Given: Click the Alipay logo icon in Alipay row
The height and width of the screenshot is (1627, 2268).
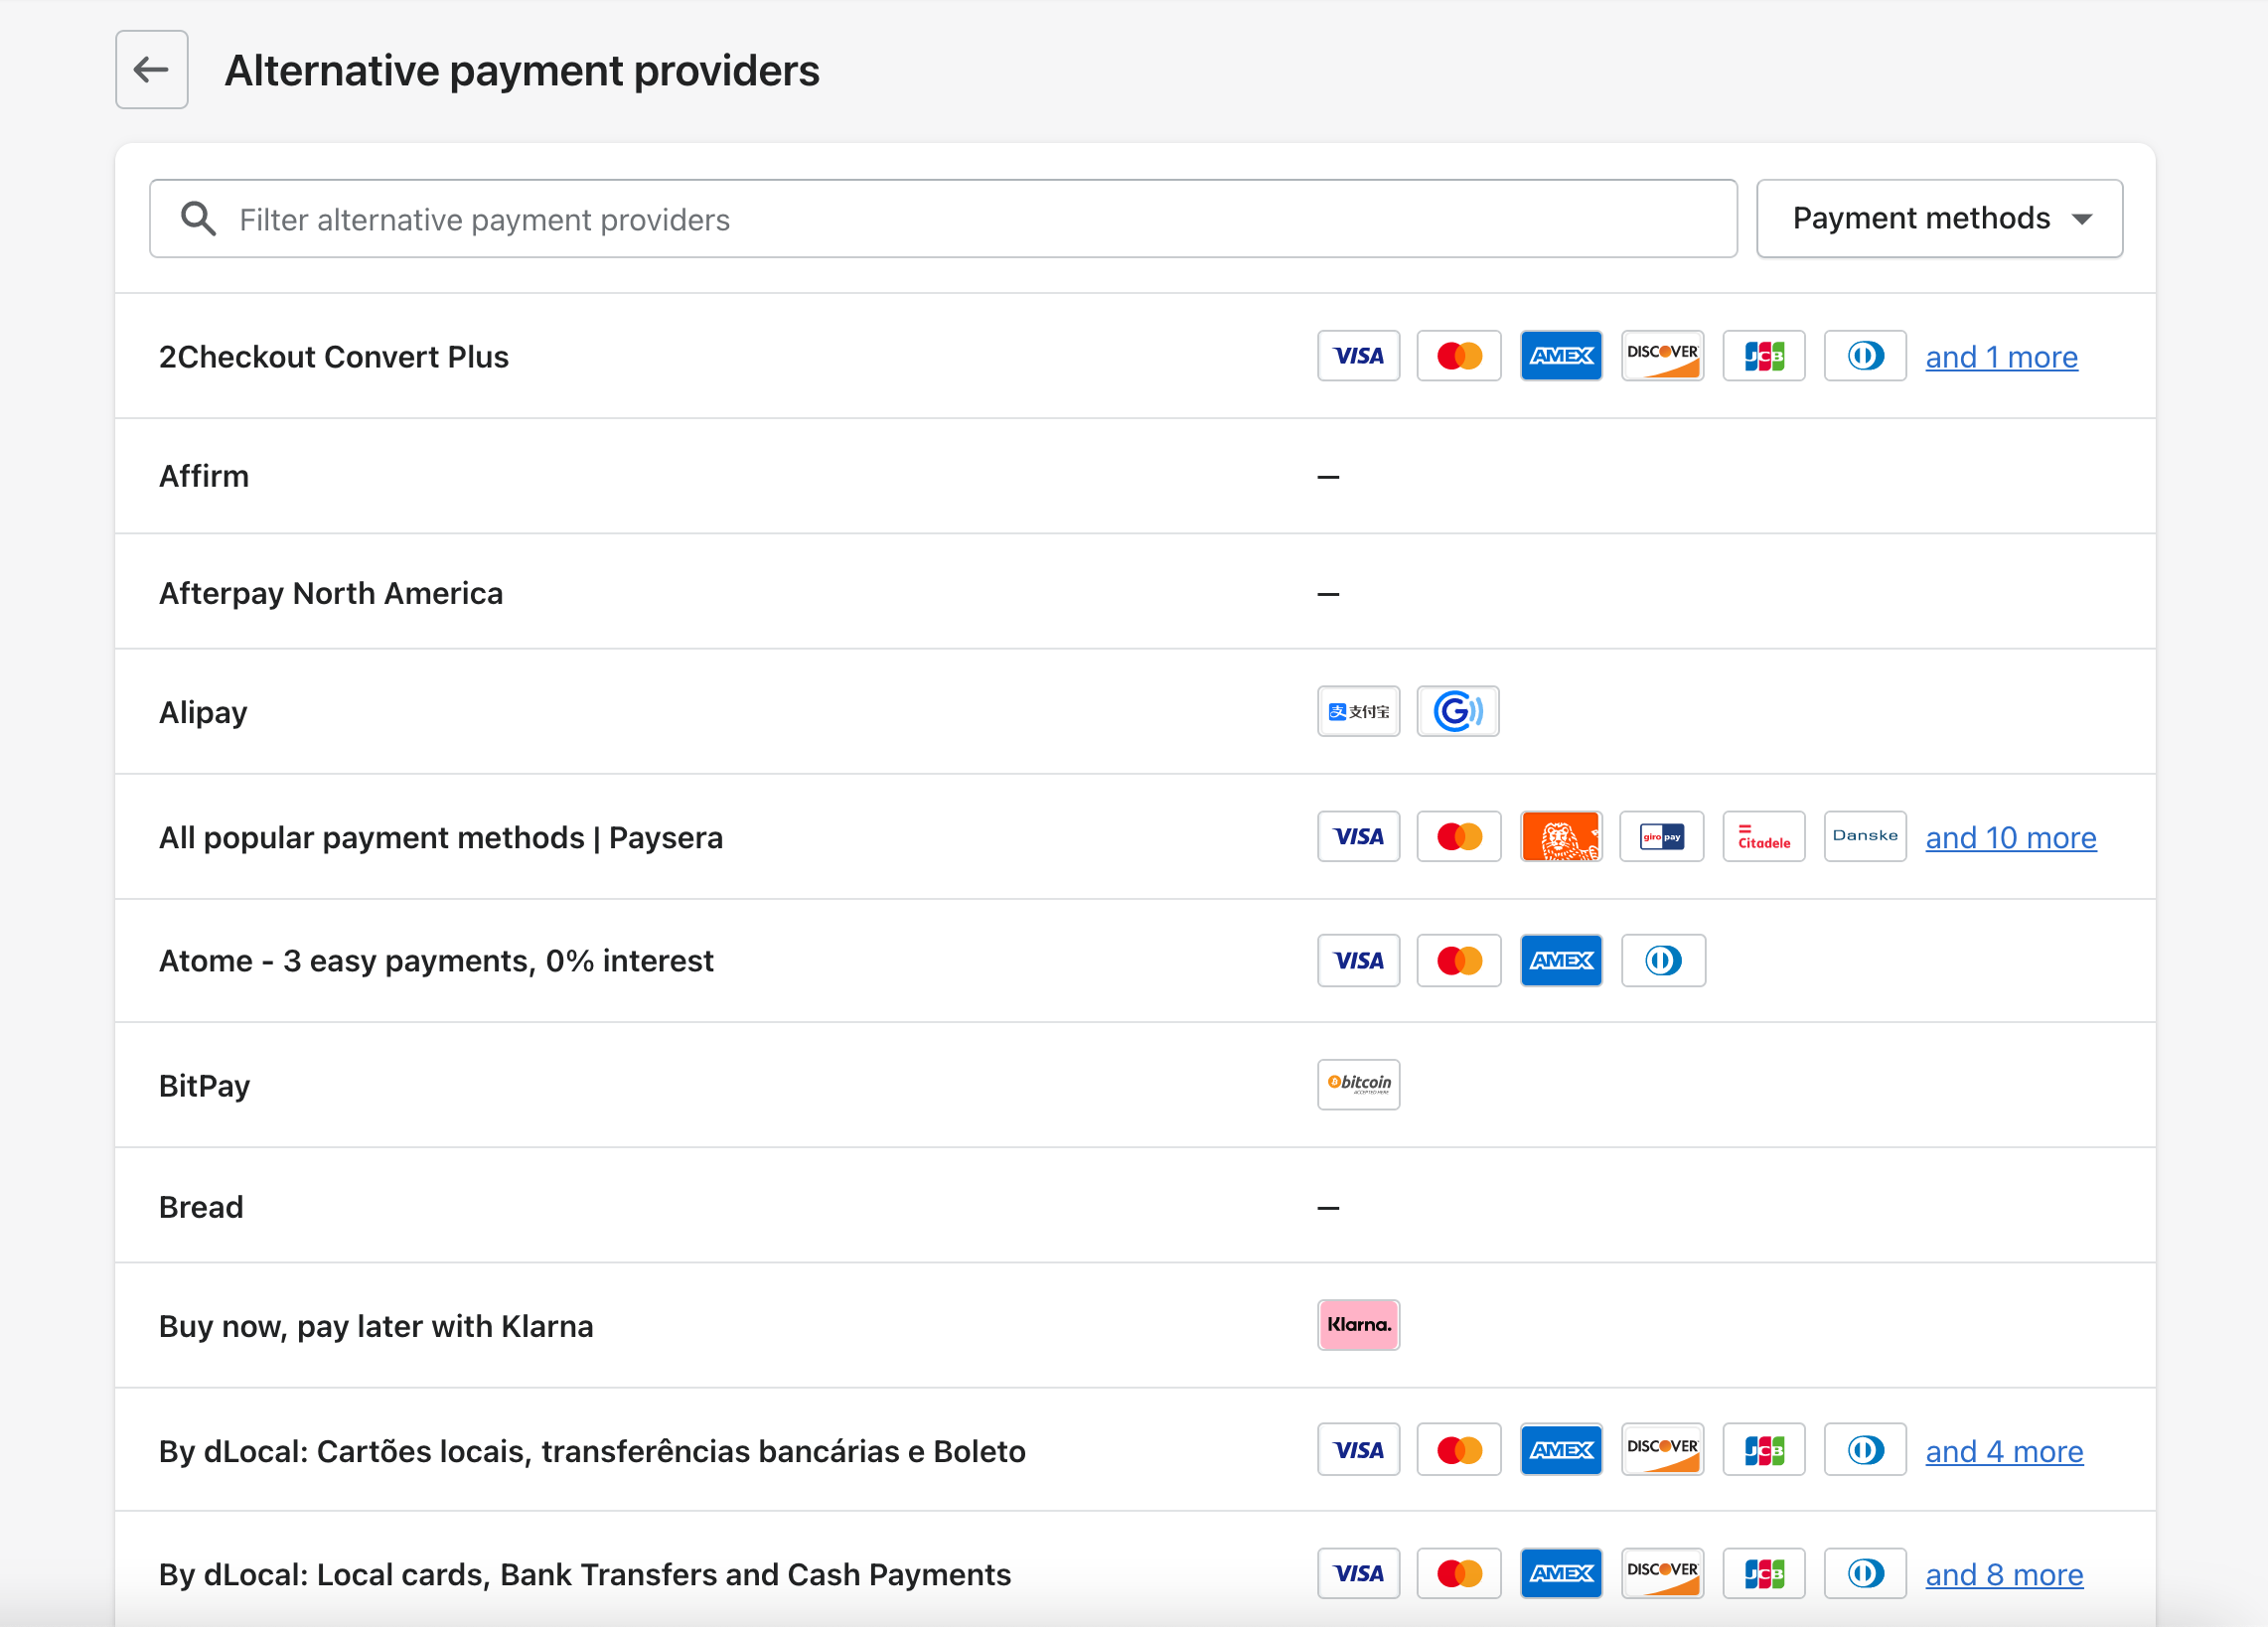Looking at the screenshot, I should tap(1358, 711).
